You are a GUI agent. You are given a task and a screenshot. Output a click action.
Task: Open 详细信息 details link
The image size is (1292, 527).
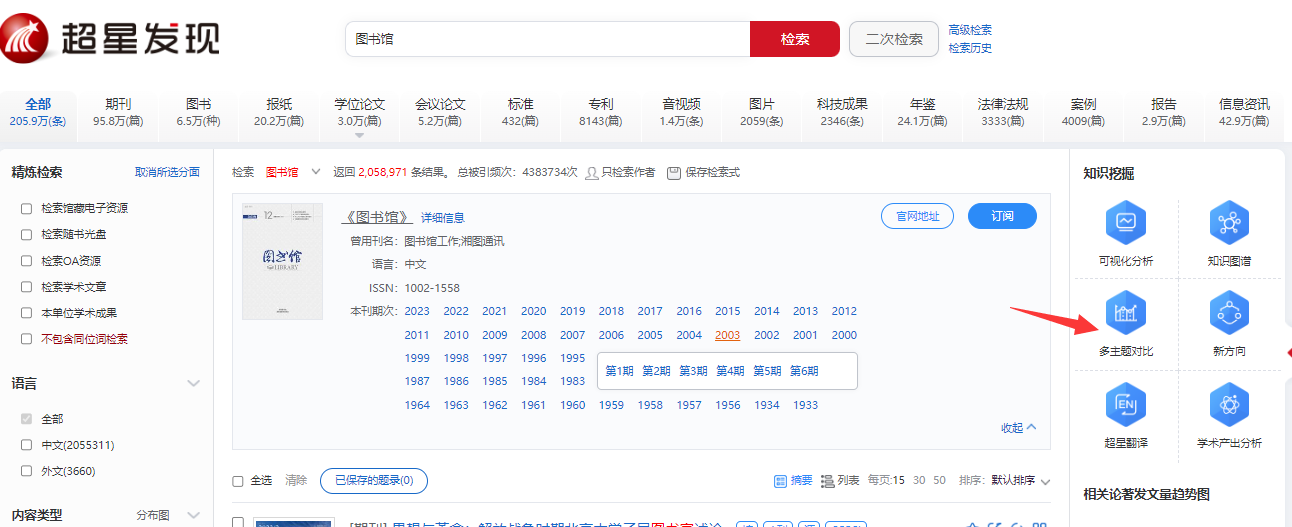(442, 217)
